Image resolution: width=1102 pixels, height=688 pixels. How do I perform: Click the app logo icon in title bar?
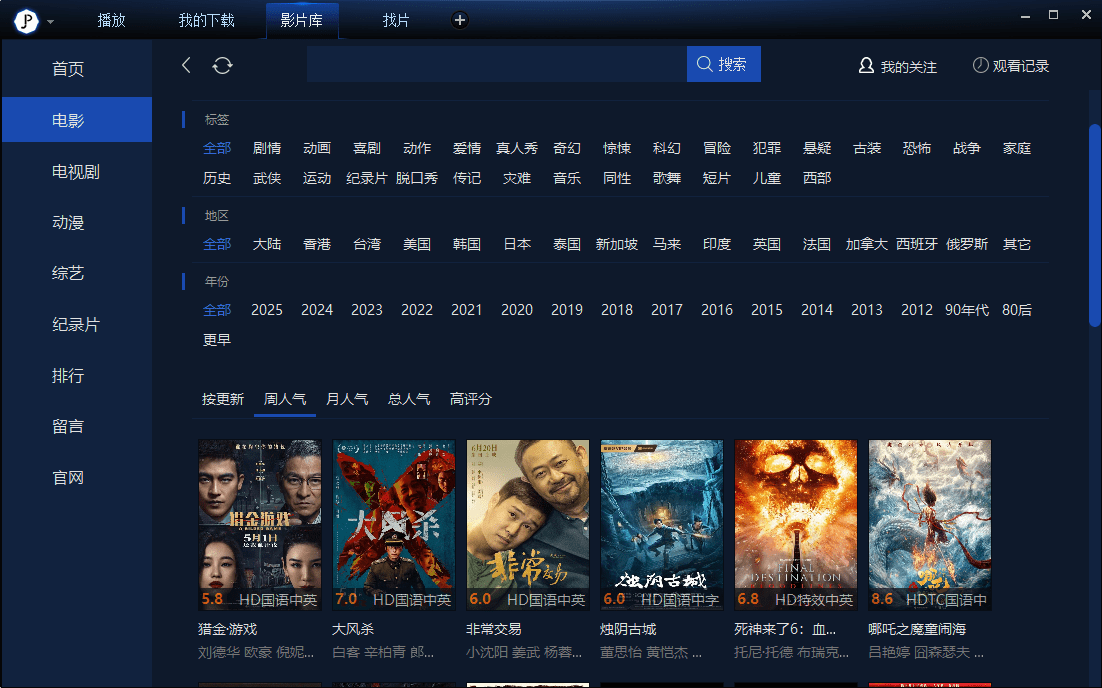(x=26, y=20)
